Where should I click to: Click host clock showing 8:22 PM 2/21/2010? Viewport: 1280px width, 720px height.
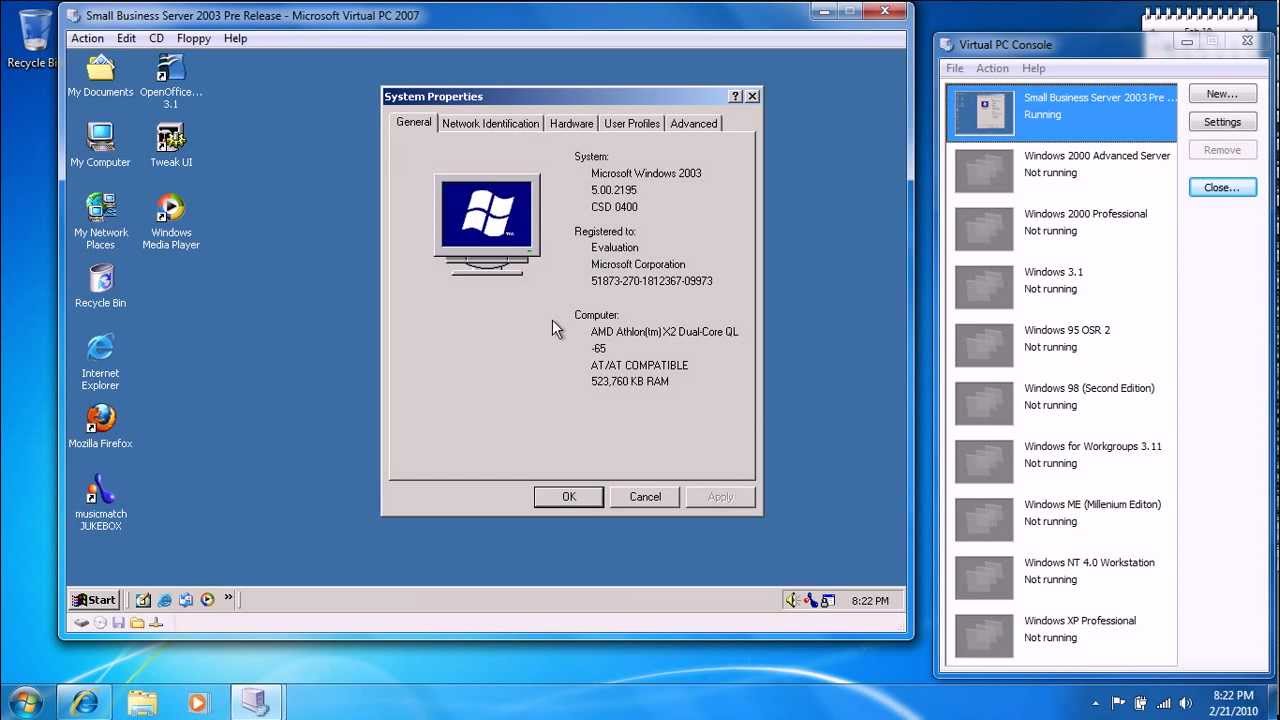pyautogui.click(x=1233, y=702)
